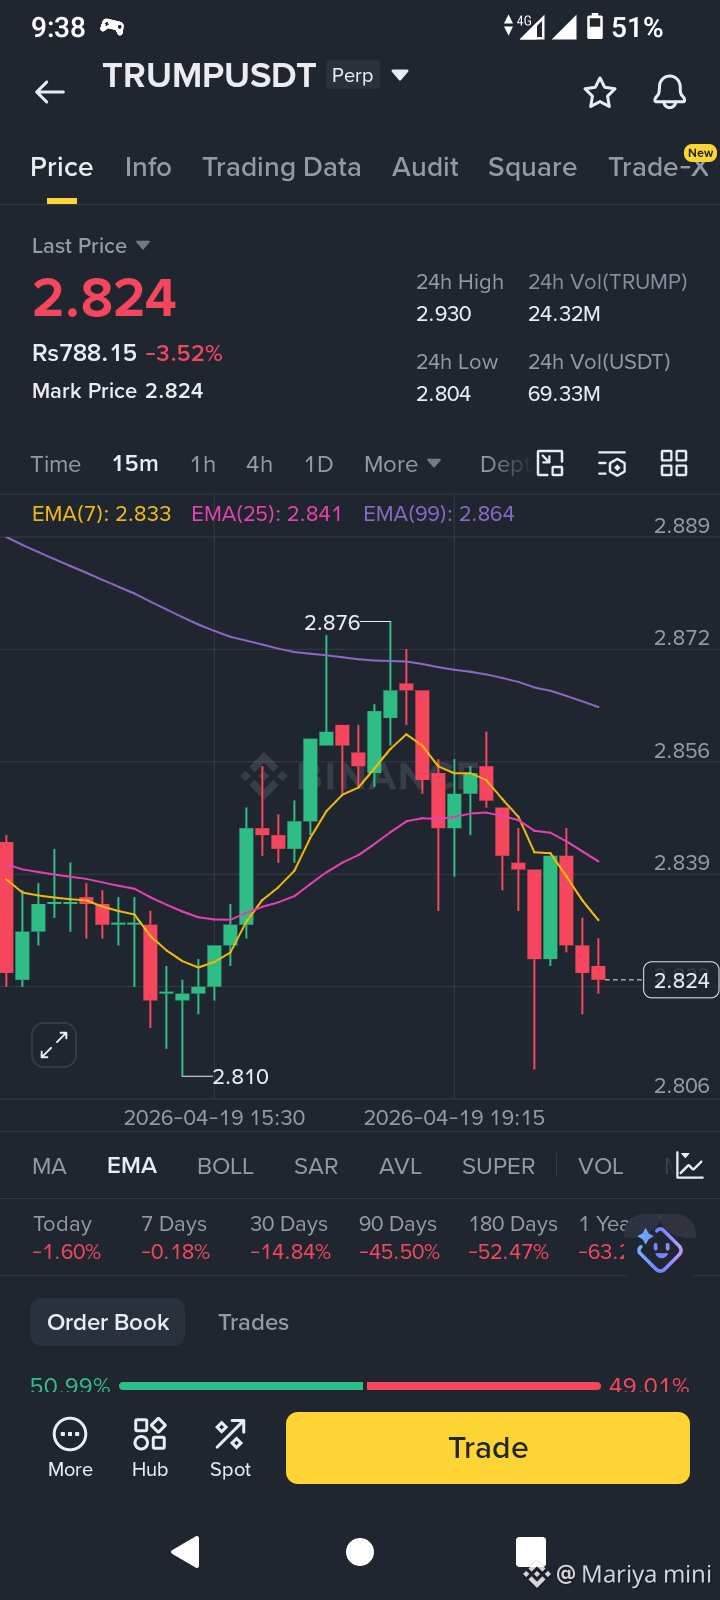Add TRUMPUSDT to favorites with star
Viewport: 720px width, 1600px height.
pyautogui.click(x=600, y=93)
